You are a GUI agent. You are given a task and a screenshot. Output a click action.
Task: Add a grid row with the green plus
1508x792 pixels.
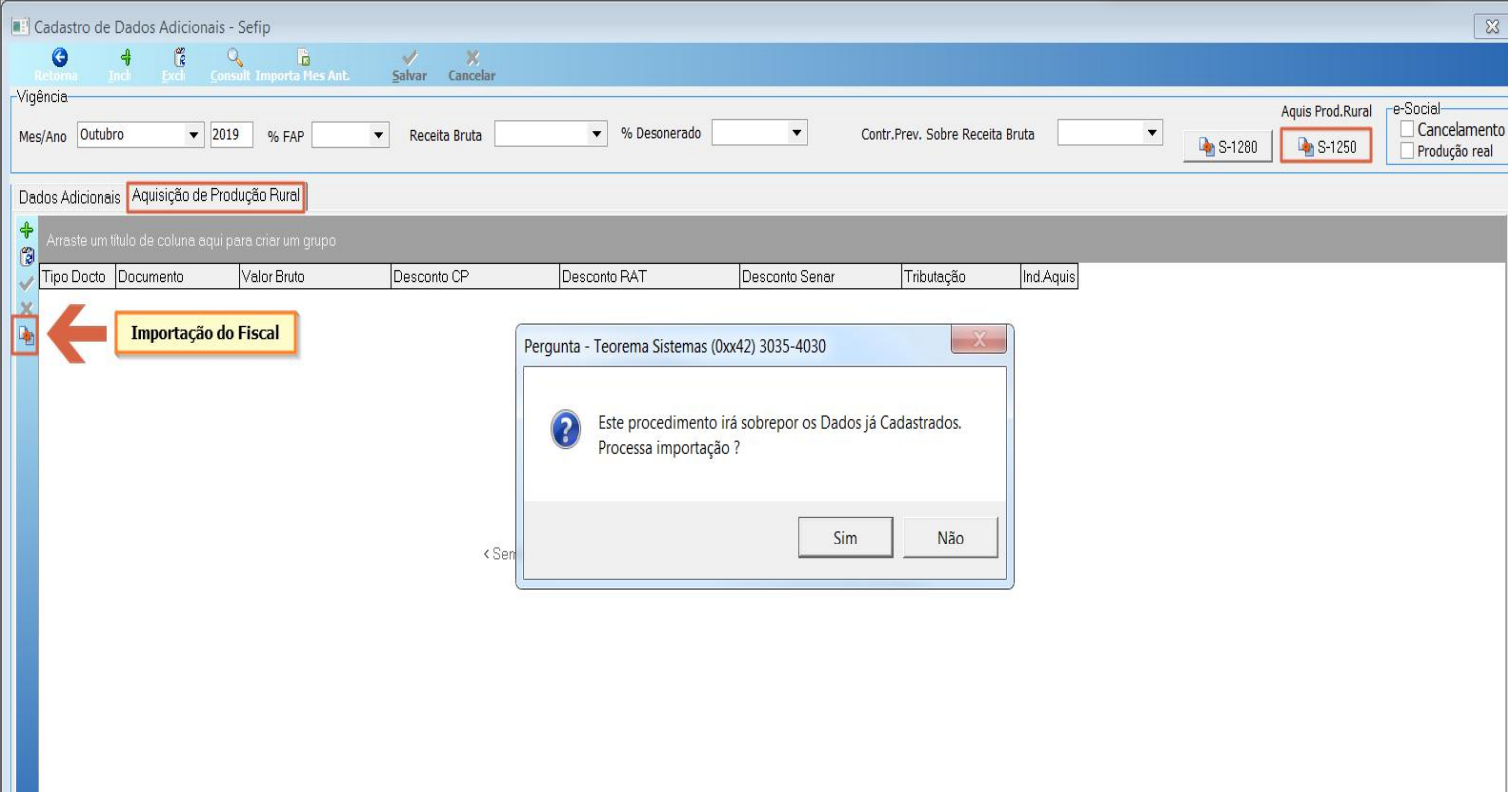click(x=27, y=230)
